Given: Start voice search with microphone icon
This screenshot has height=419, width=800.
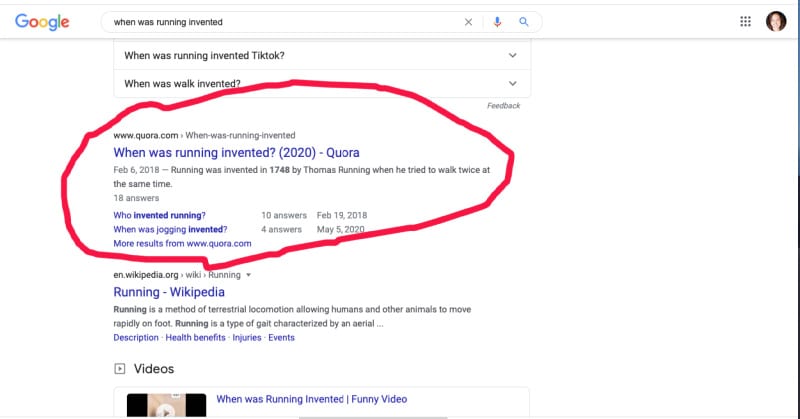Looking at the screenshot, I should (x=497, y=22).
